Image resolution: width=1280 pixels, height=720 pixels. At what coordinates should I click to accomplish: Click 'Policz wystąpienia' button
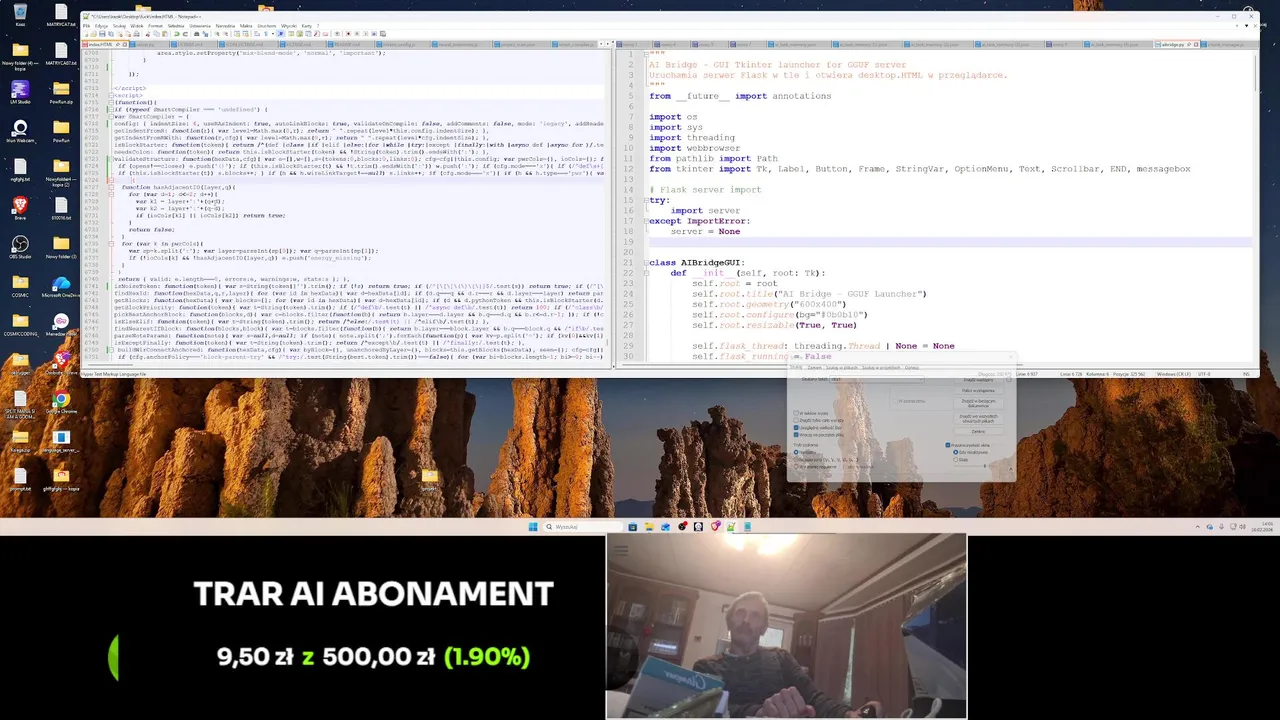(979, 391)
